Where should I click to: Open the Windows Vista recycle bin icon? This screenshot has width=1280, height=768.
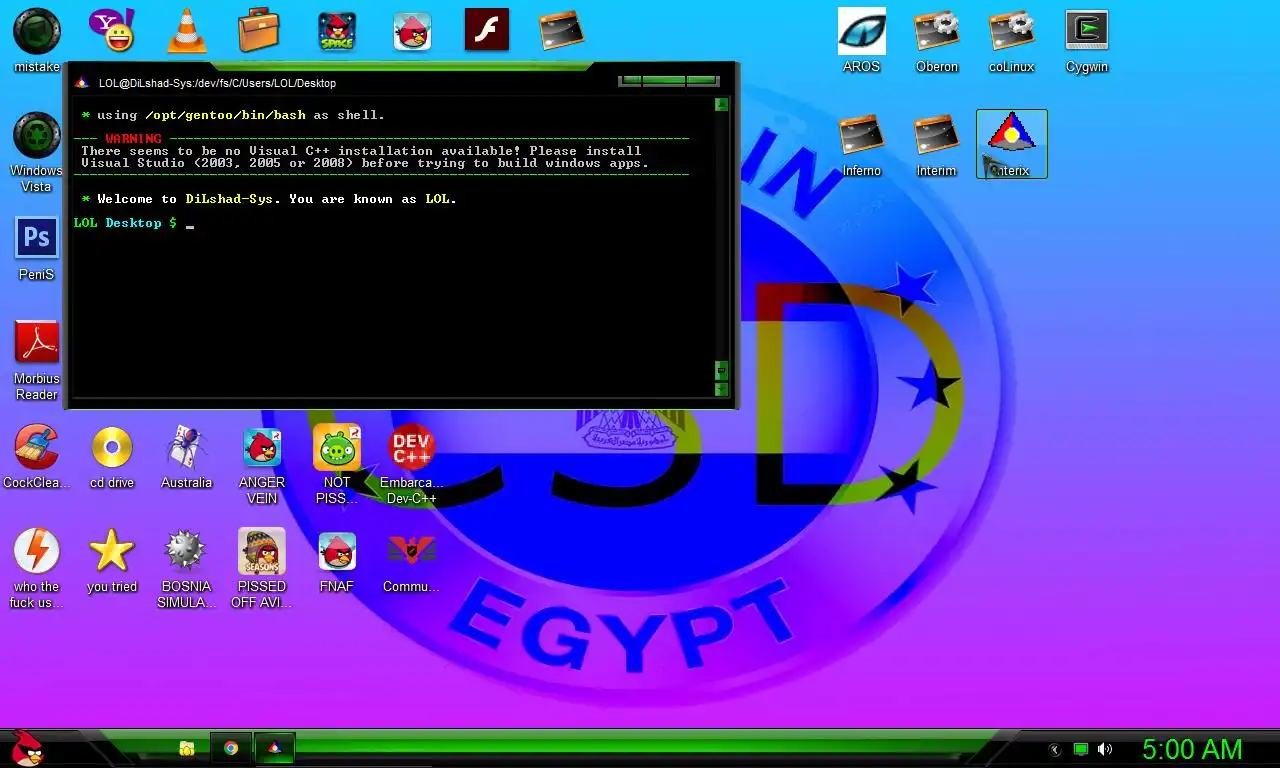37,152
